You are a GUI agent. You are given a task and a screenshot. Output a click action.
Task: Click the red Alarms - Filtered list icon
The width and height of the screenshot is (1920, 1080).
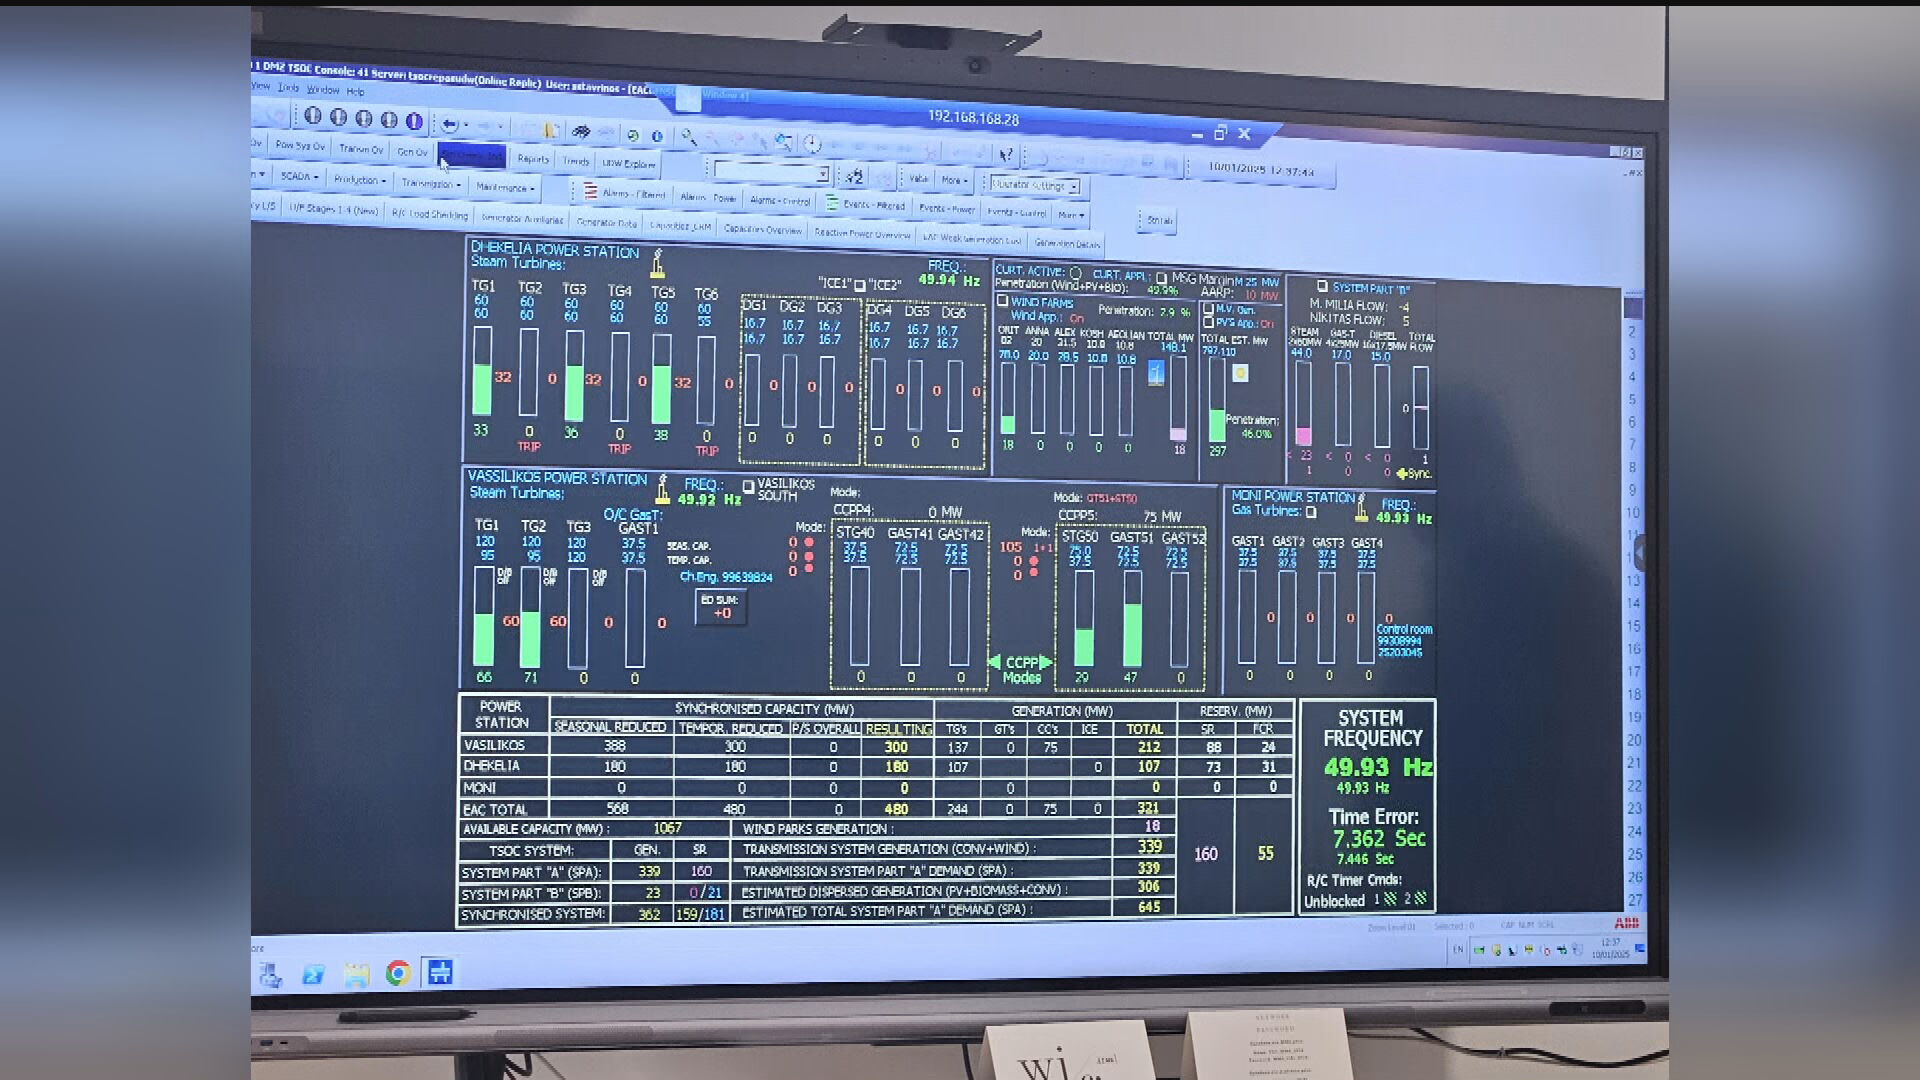(590, 191)
